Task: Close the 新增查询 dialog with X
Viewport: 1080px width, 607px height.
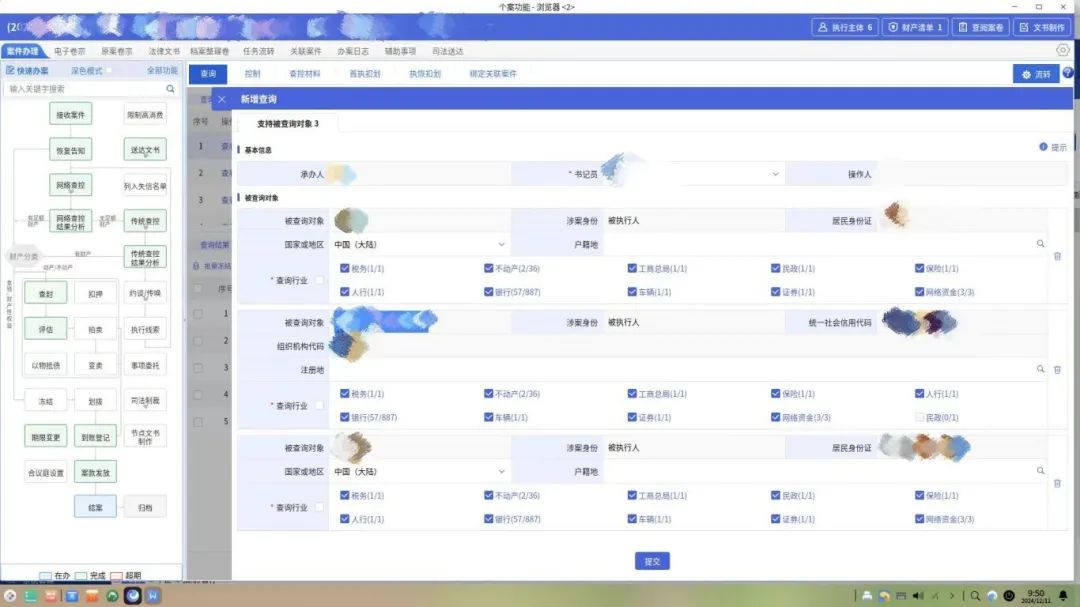Action: (x=222, y=99)
